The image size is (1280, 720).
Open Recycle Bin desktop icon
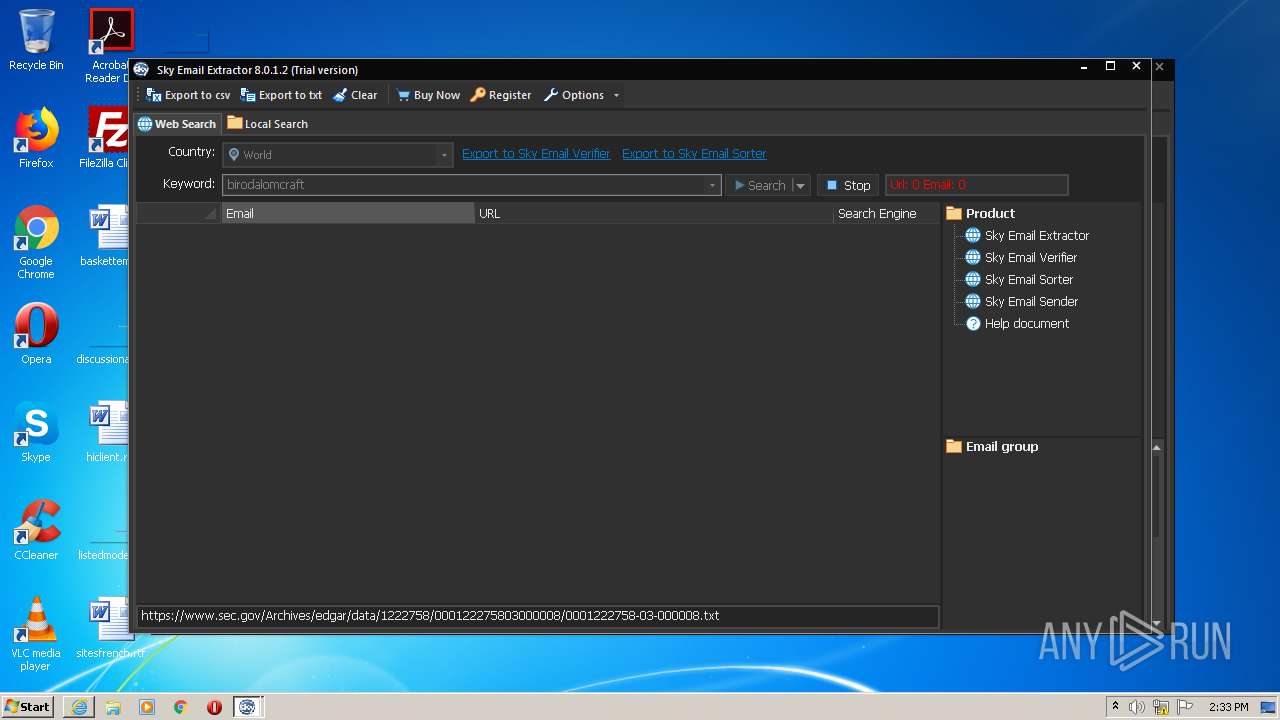(36, 41)
